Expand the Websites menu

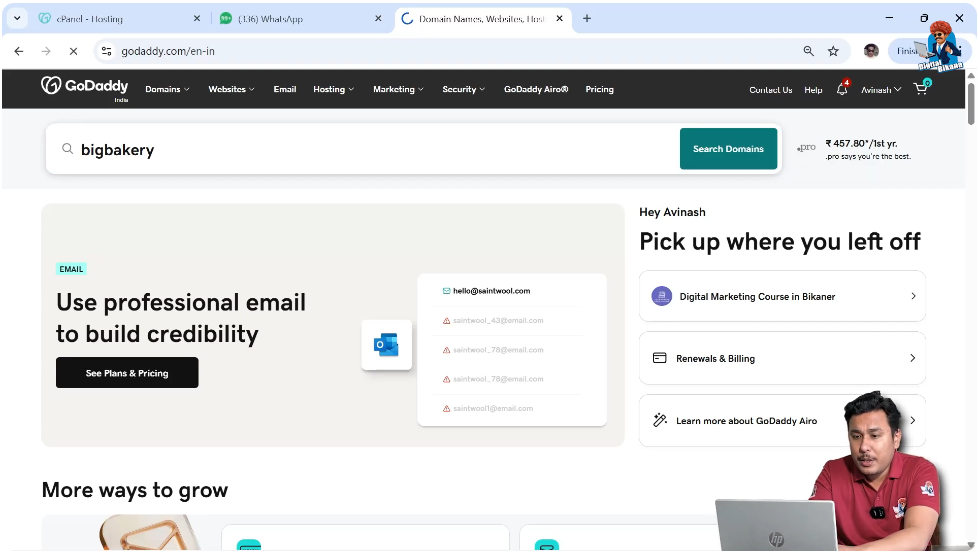(231, 89)
